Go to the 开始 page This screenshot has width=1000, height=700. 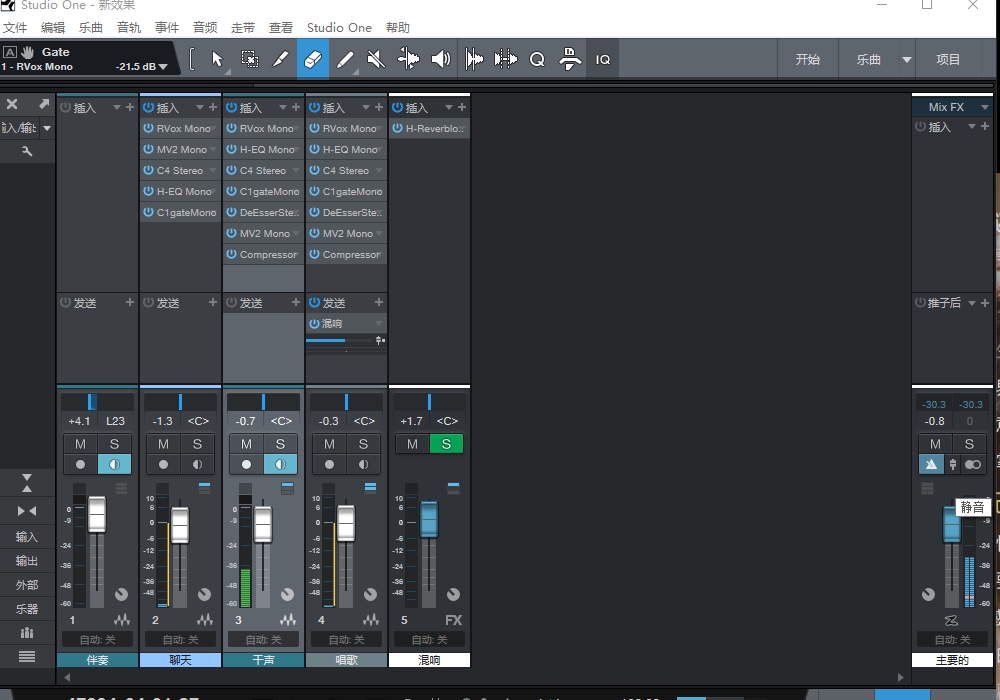pyautogui.click(x=808, y=59)
